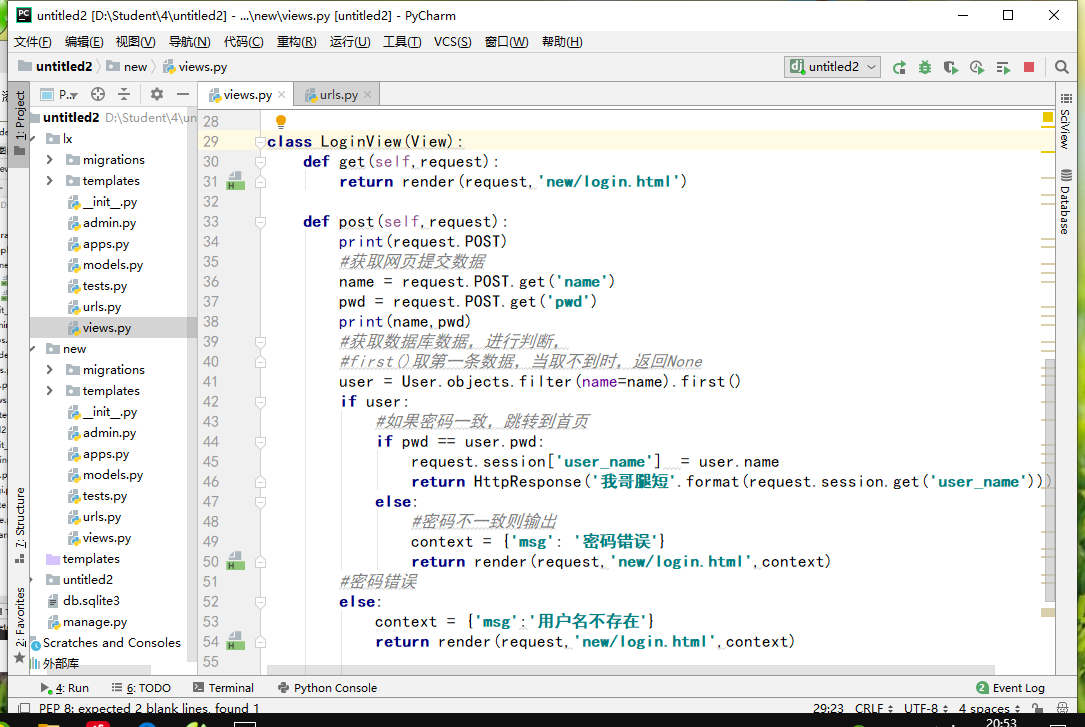The height and width of the screenshot is (727, 1085).
Task: Expand the migrations folder under lx
Action: 50,160
